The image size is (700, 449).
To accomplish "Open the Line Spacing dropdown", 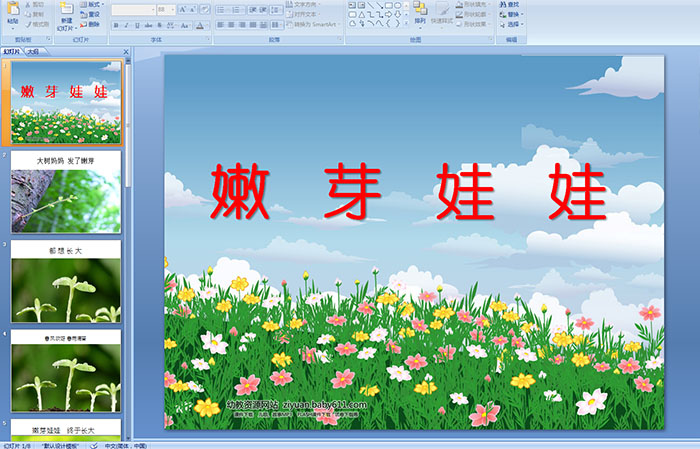I will point(276,10).
